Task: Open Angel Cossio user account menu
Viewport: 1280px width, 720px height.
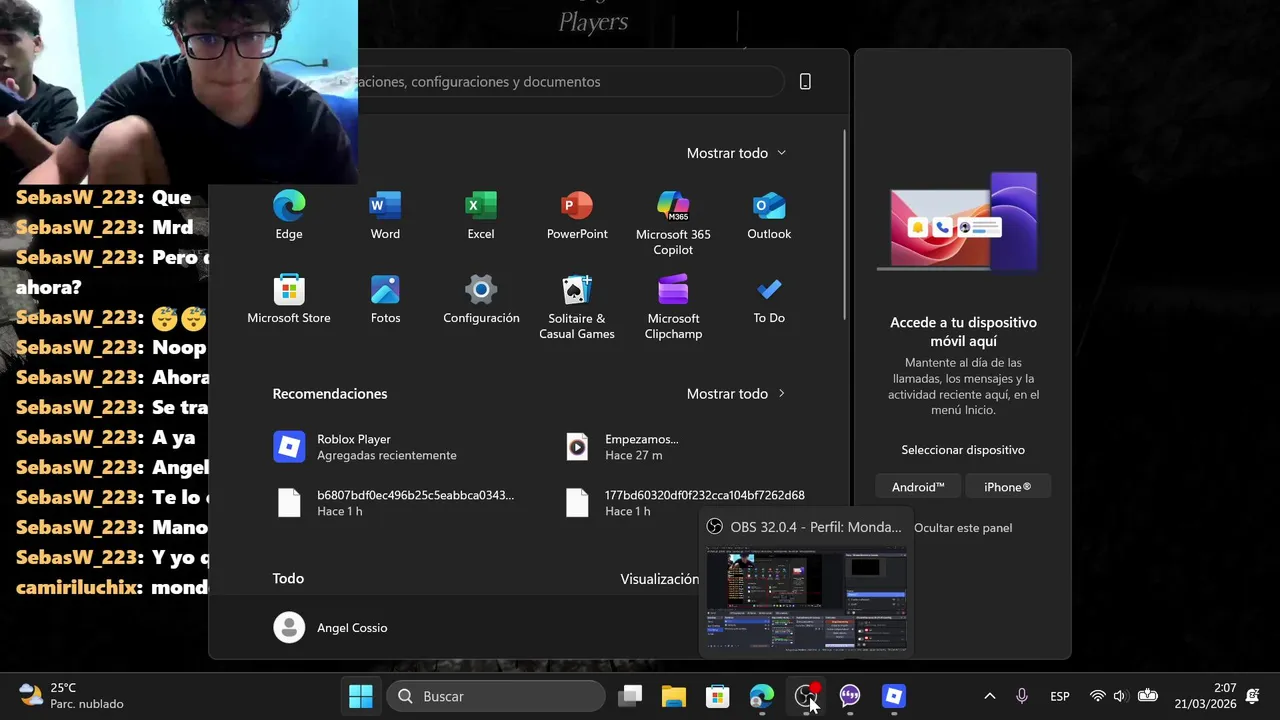Action: 331,628
